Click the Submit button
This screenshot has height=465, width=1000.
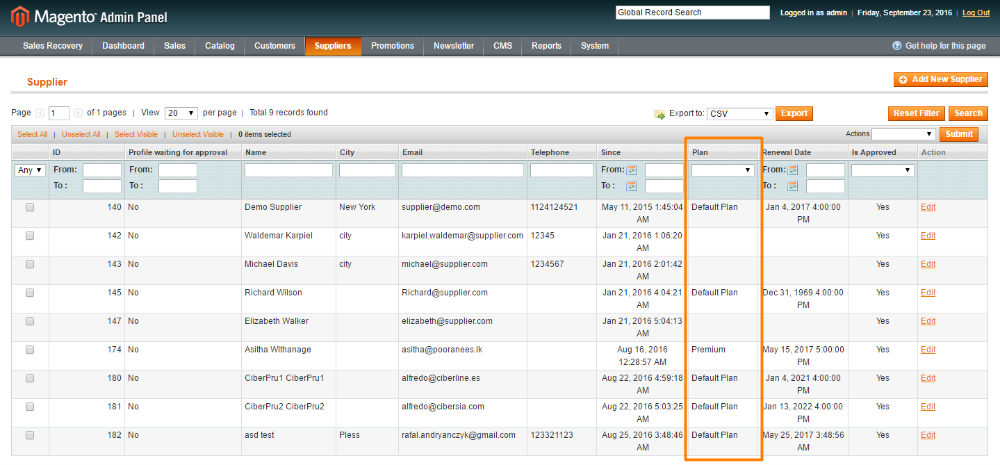point(959,134)
